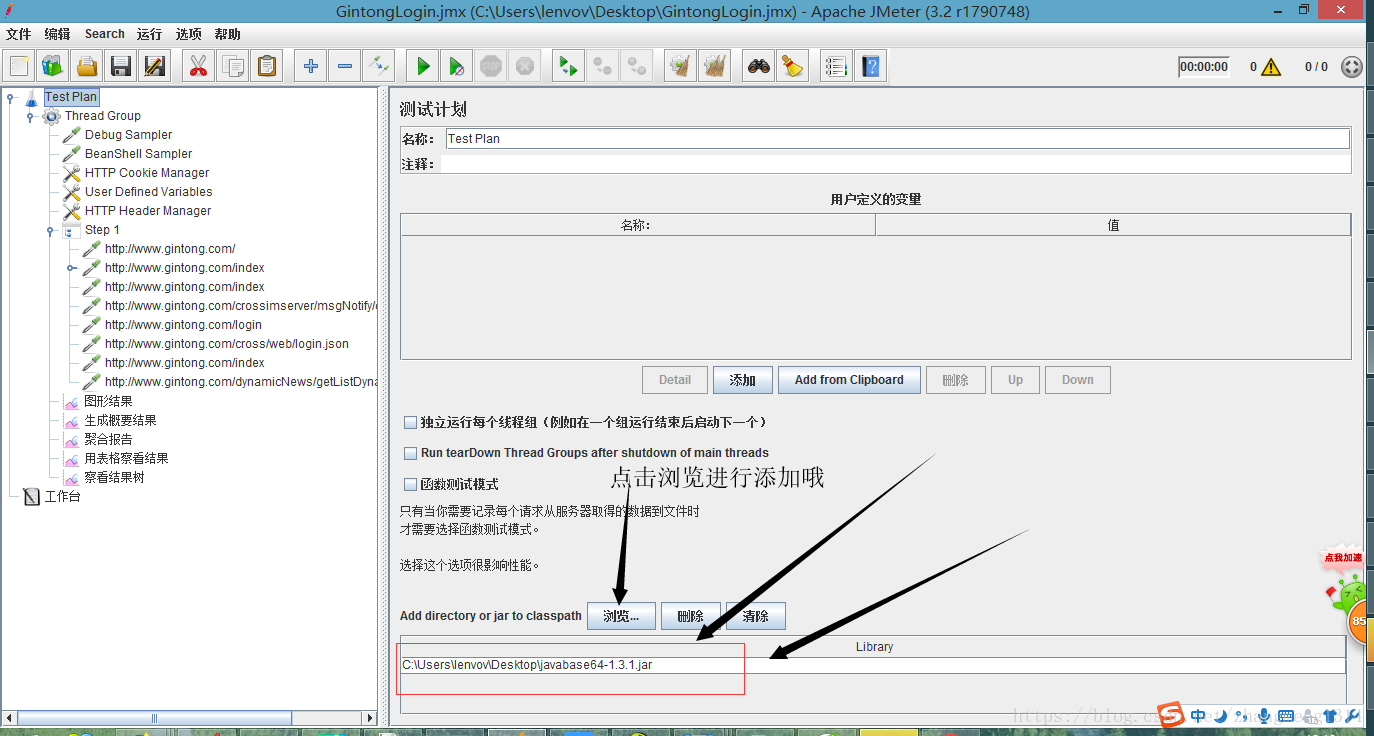
Task: Select the BeanShell Sampler tree node
Action: click(x=138, y=154)
